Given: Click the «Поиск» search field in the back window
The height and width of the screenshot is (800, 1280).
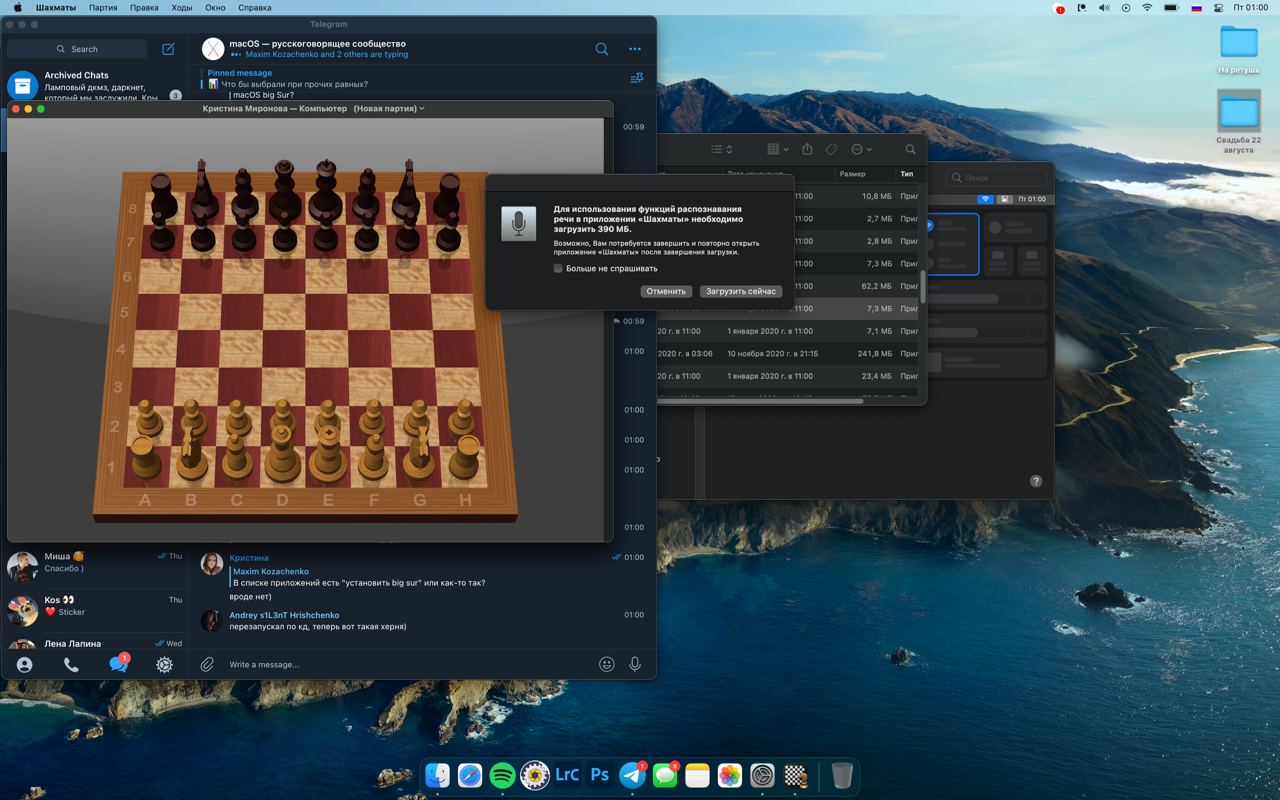Looking at the screenshot, I should tap(996, 177).
